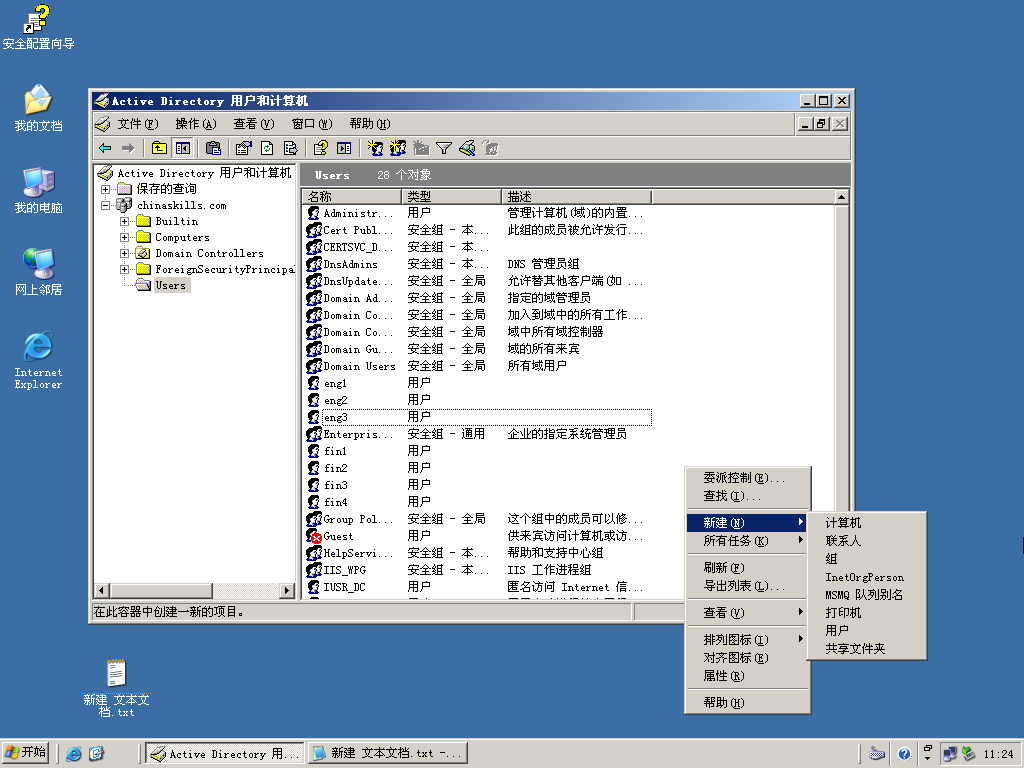The image size is (1024, 768).
Task: Select the eng1 user row
Action: (479, 383)
